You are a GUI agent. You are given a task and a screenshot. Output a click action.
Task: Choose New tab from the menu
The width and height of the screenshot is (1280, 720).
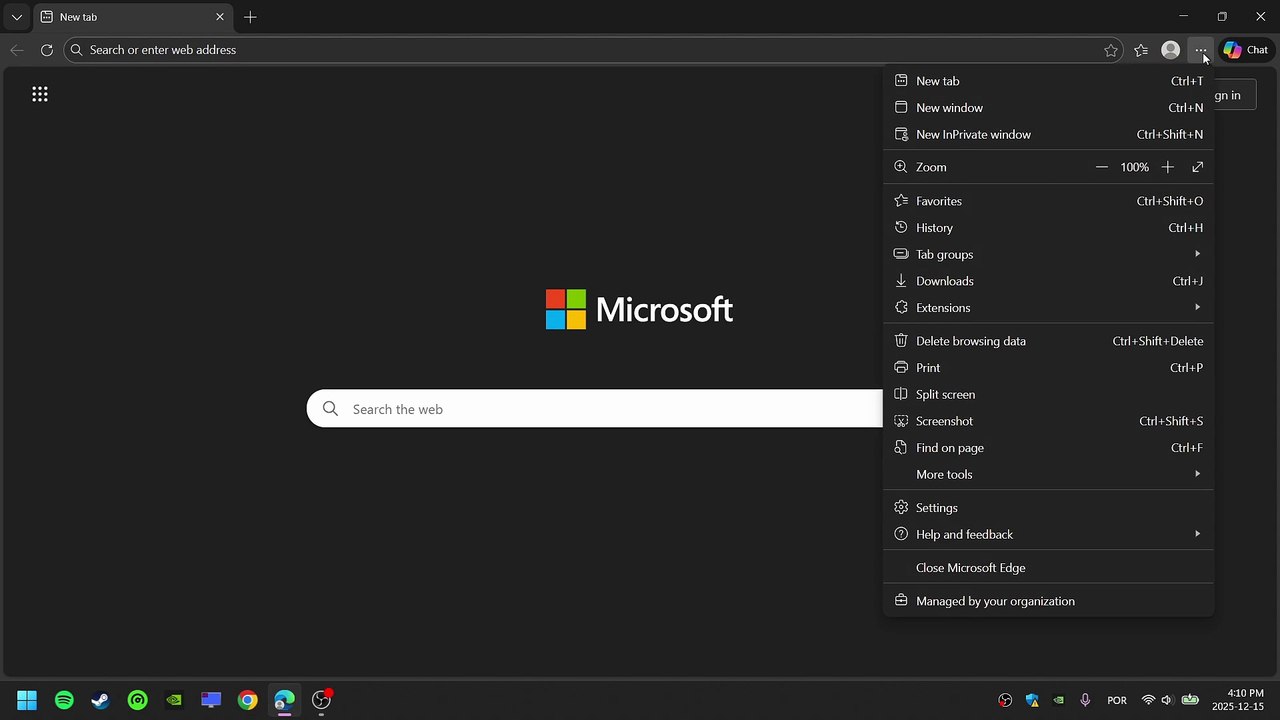(1048, 81)
